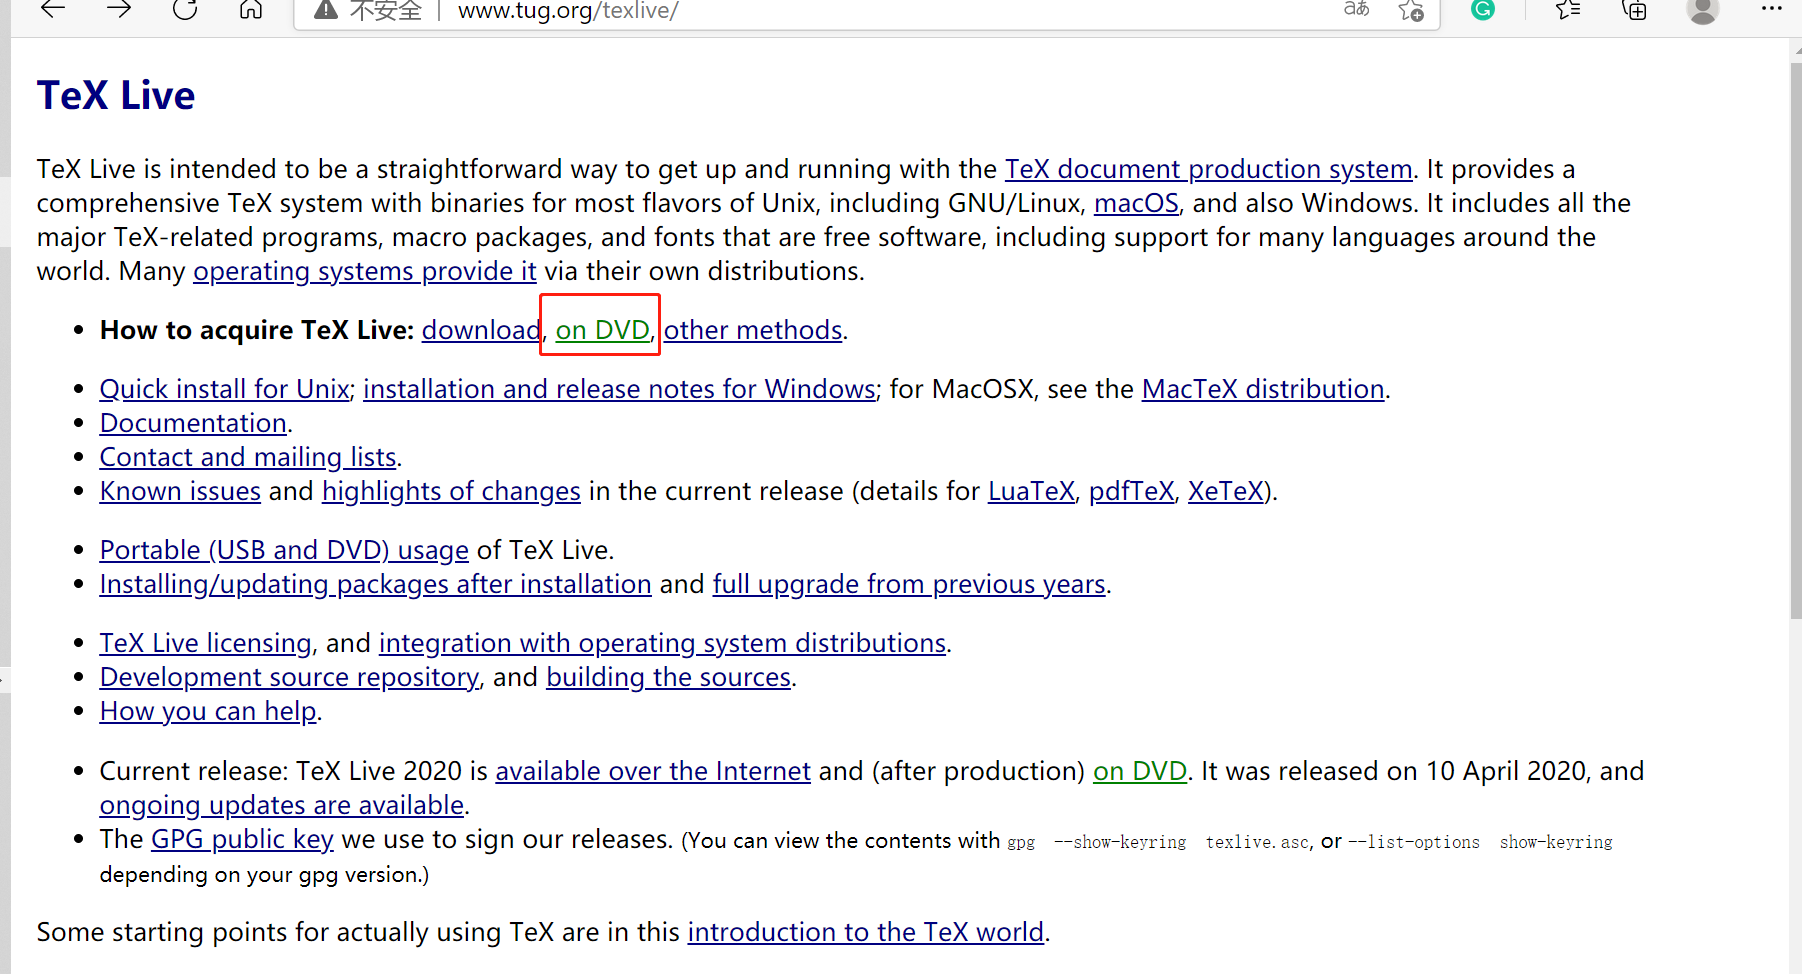
Task: Open the TeX Live licensing link
Action: pyautogui.click(x=206, y=643)
